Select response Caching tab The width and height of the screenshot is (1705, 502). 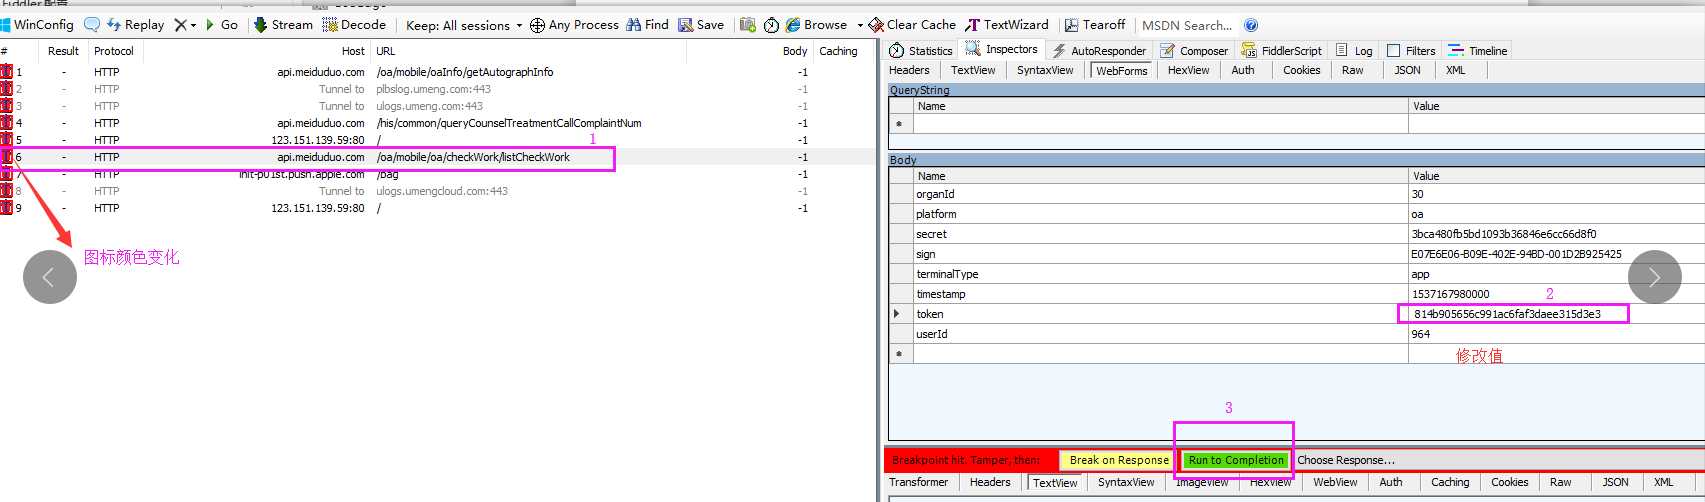(x=1450, y=482)
